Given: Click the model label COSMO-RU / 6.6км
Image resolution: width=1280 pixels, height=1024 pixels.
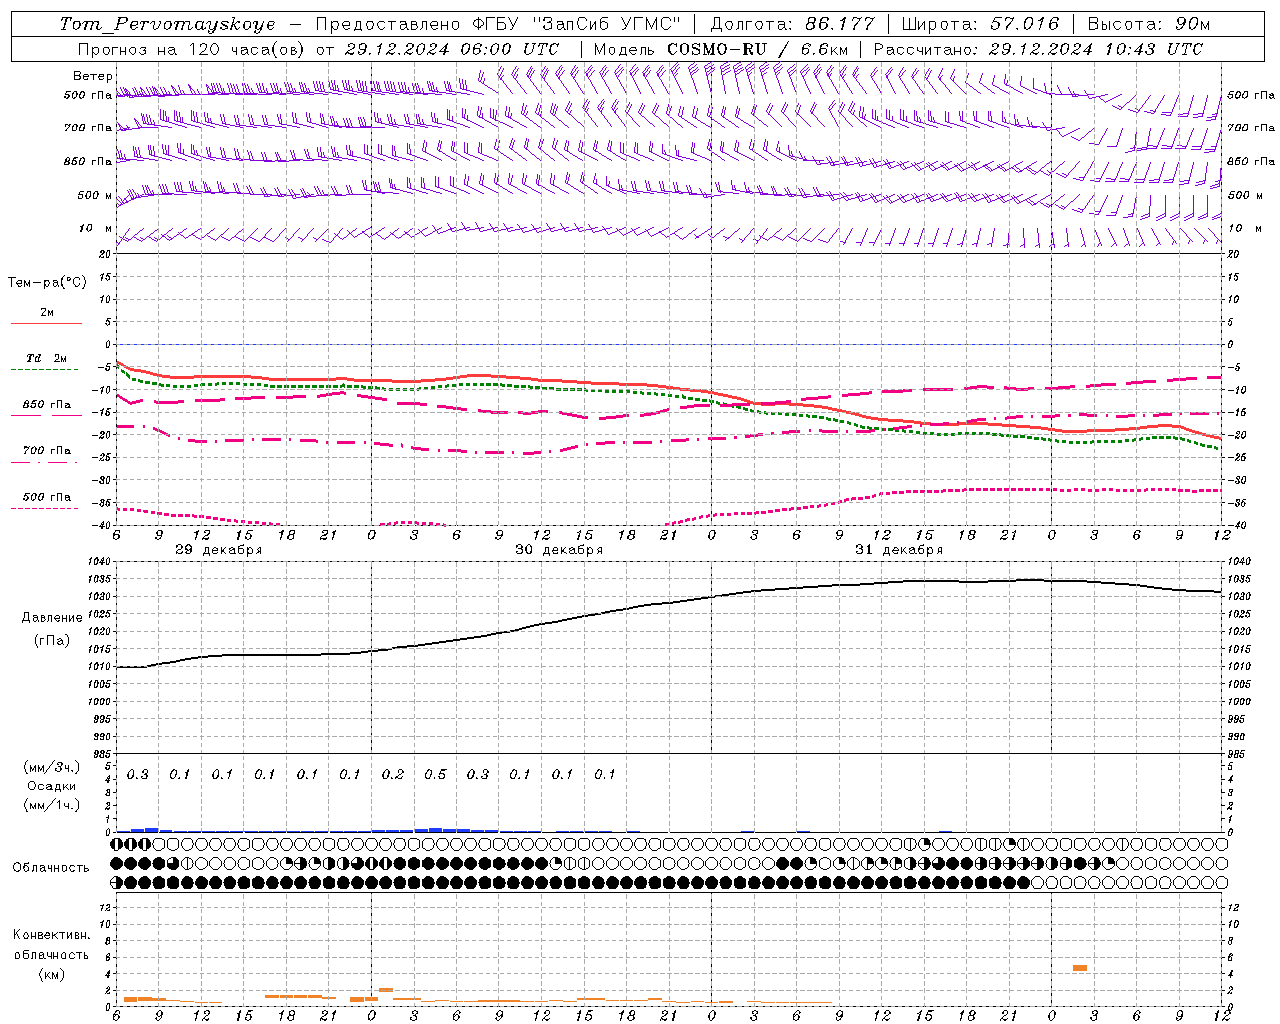Looking at the screenshot, I should point(757,49).
